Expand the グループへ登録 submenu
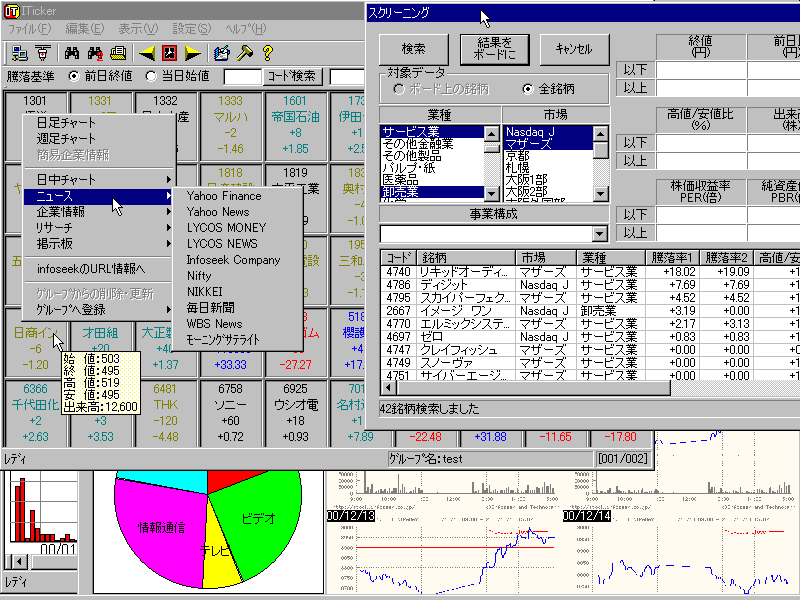The height and width of the screenshot is (600, 800). [100, 310]
